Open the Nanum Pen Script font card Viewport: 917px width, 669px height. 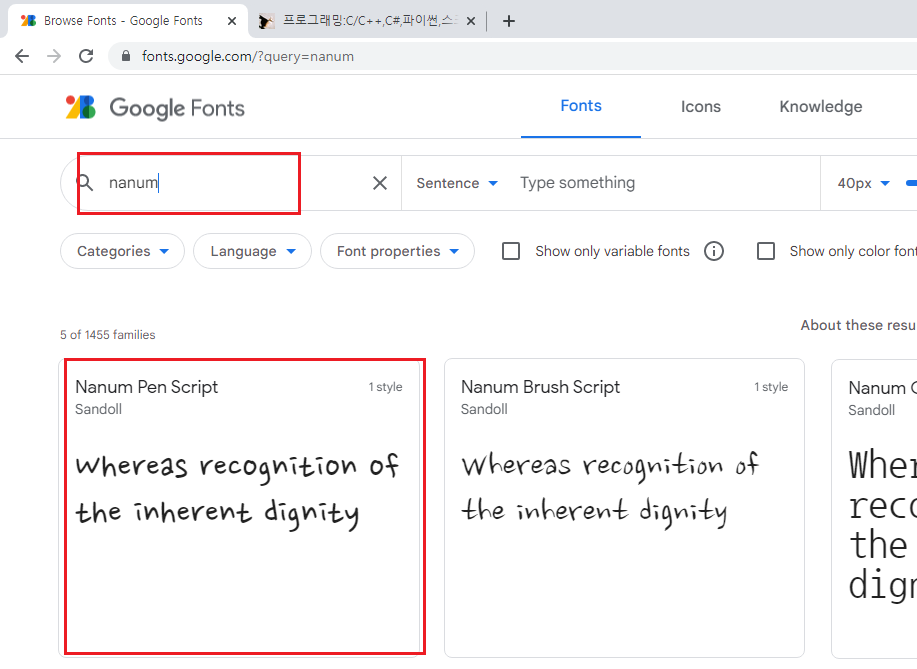pos(242,508)
